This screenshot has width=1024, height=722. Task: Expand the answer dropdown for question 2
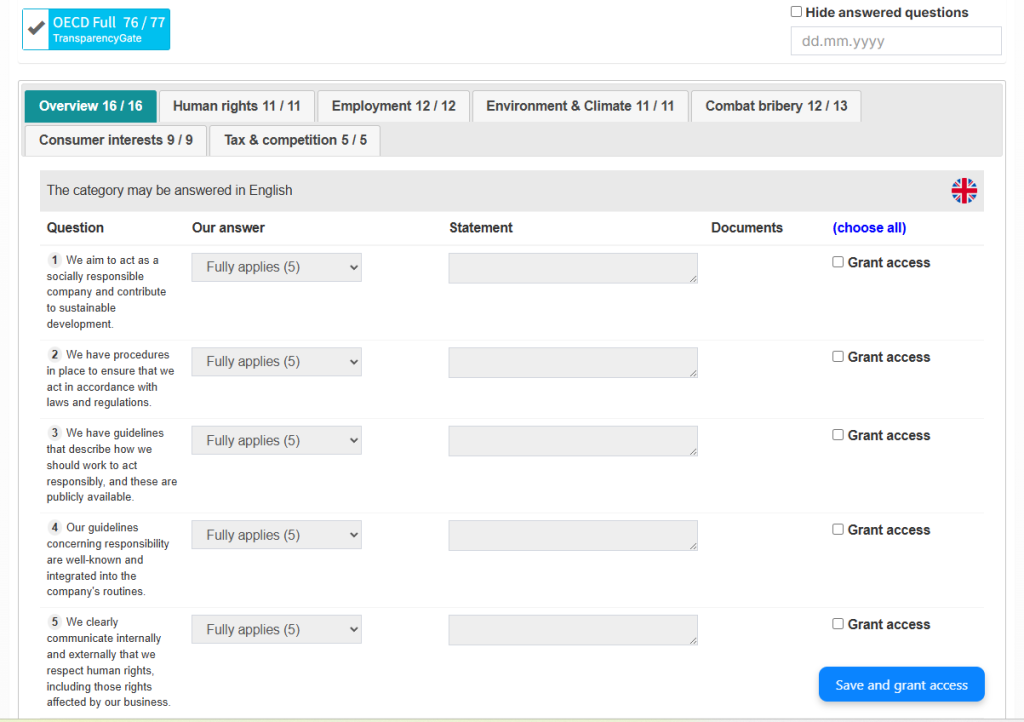[x=276, y=362]
